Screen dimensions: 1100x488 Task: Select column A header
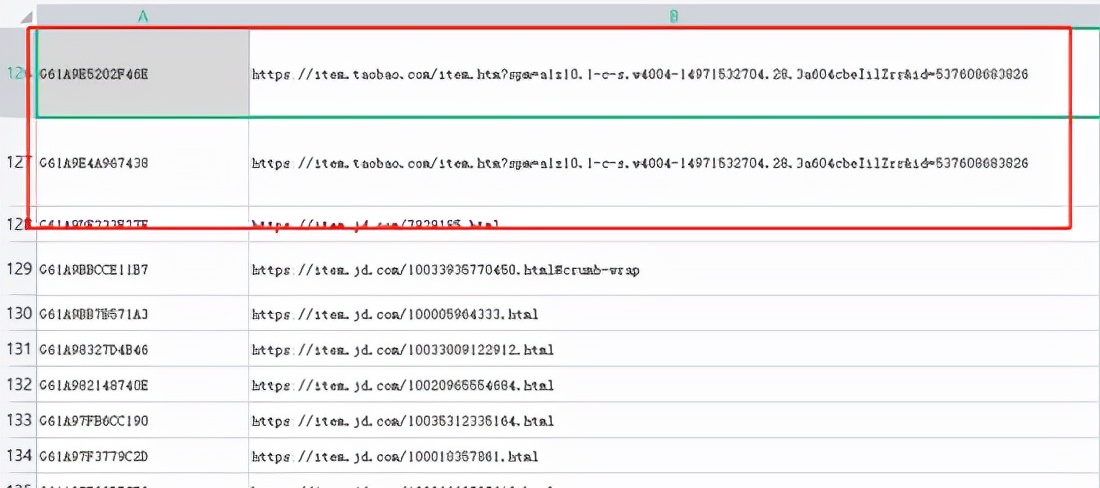click(142, 18)
